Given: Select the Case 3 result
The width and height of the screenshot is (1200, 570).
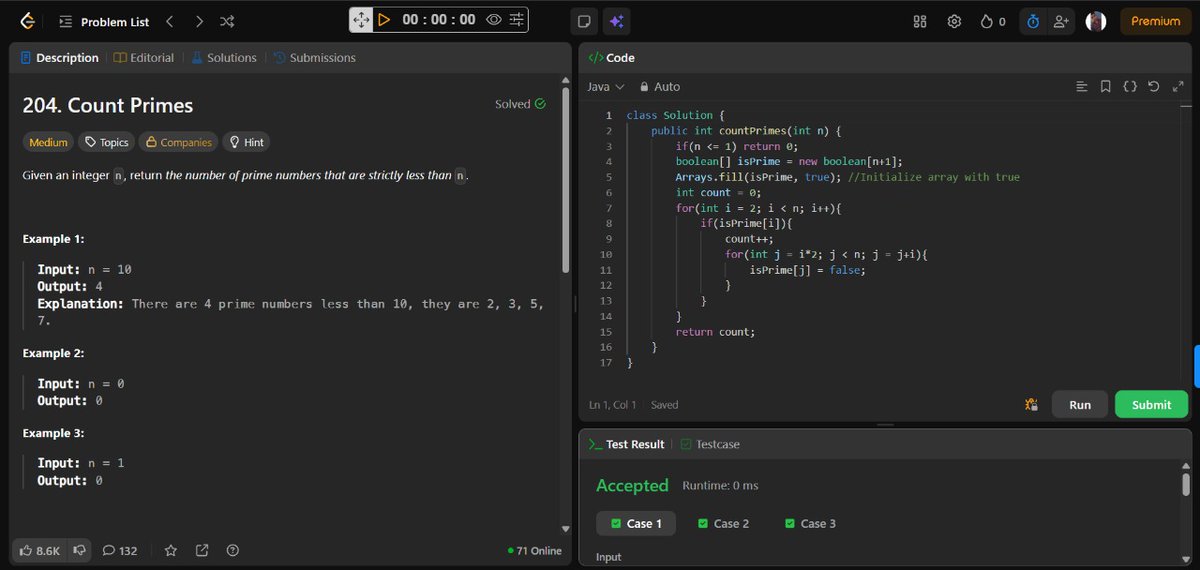Looking at the screenshot, I should coord(810,524).
